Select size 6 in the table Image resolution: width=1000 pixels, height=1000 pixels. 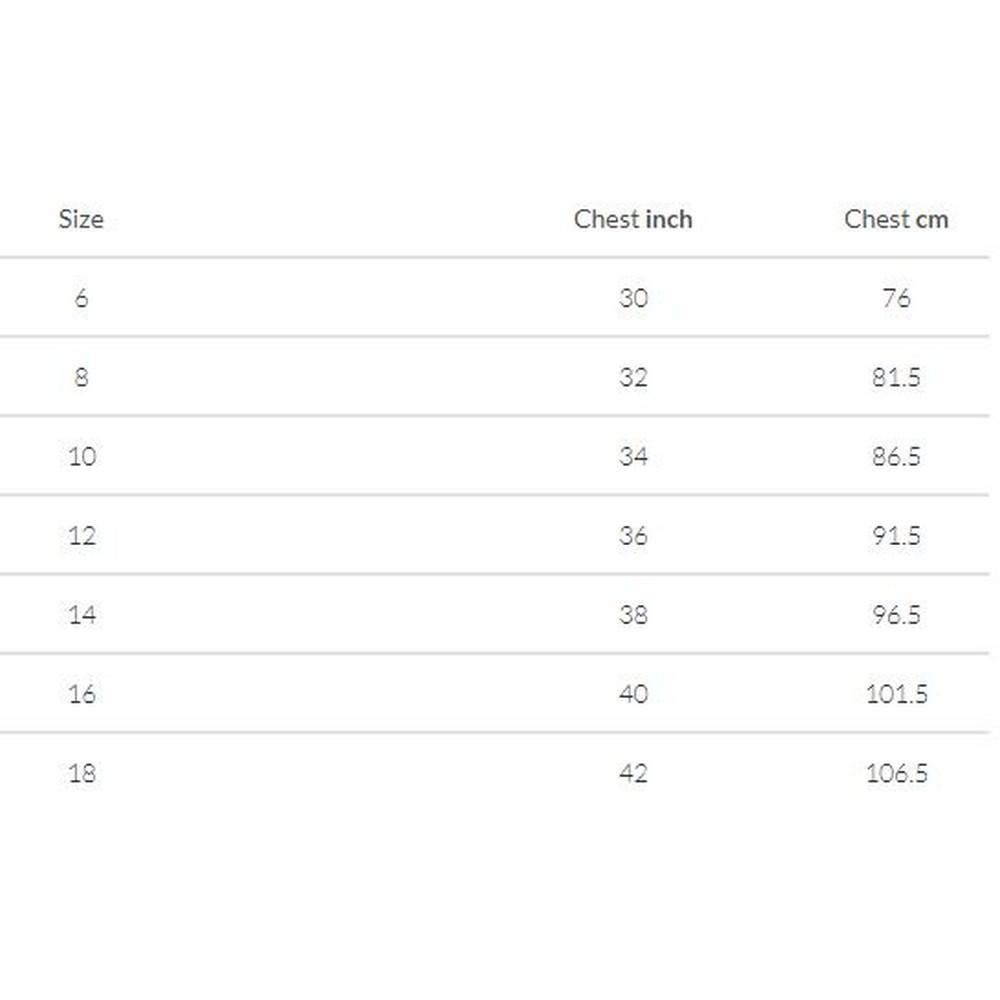(81, 298)
